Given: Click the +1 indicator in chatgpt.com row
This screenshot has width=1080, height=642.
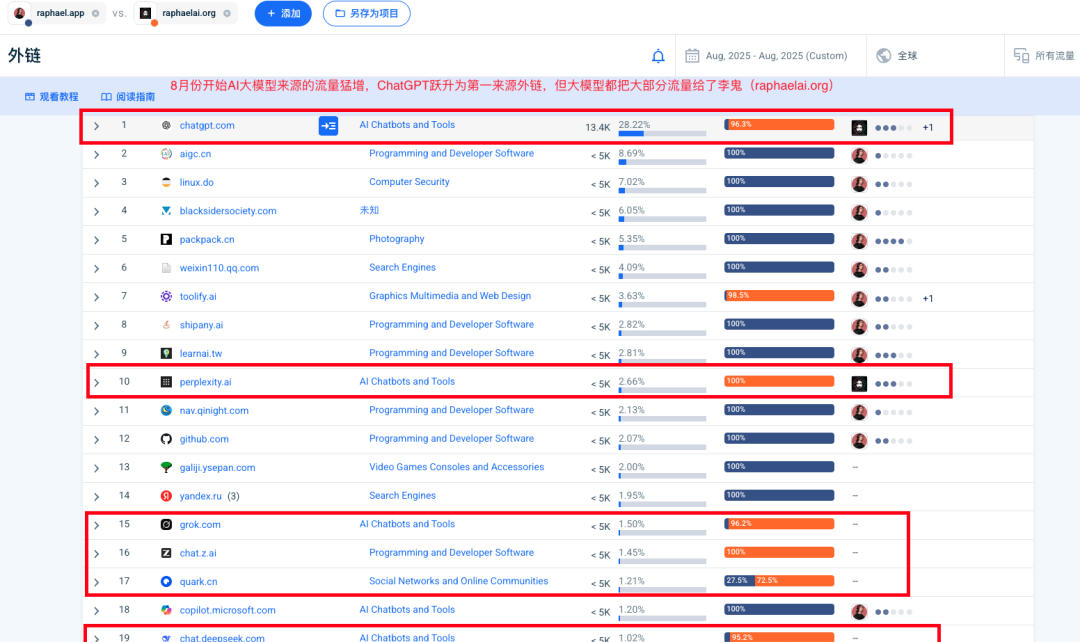Looking at the screenshot, I should pyautogui.click(x=928, y=127).
